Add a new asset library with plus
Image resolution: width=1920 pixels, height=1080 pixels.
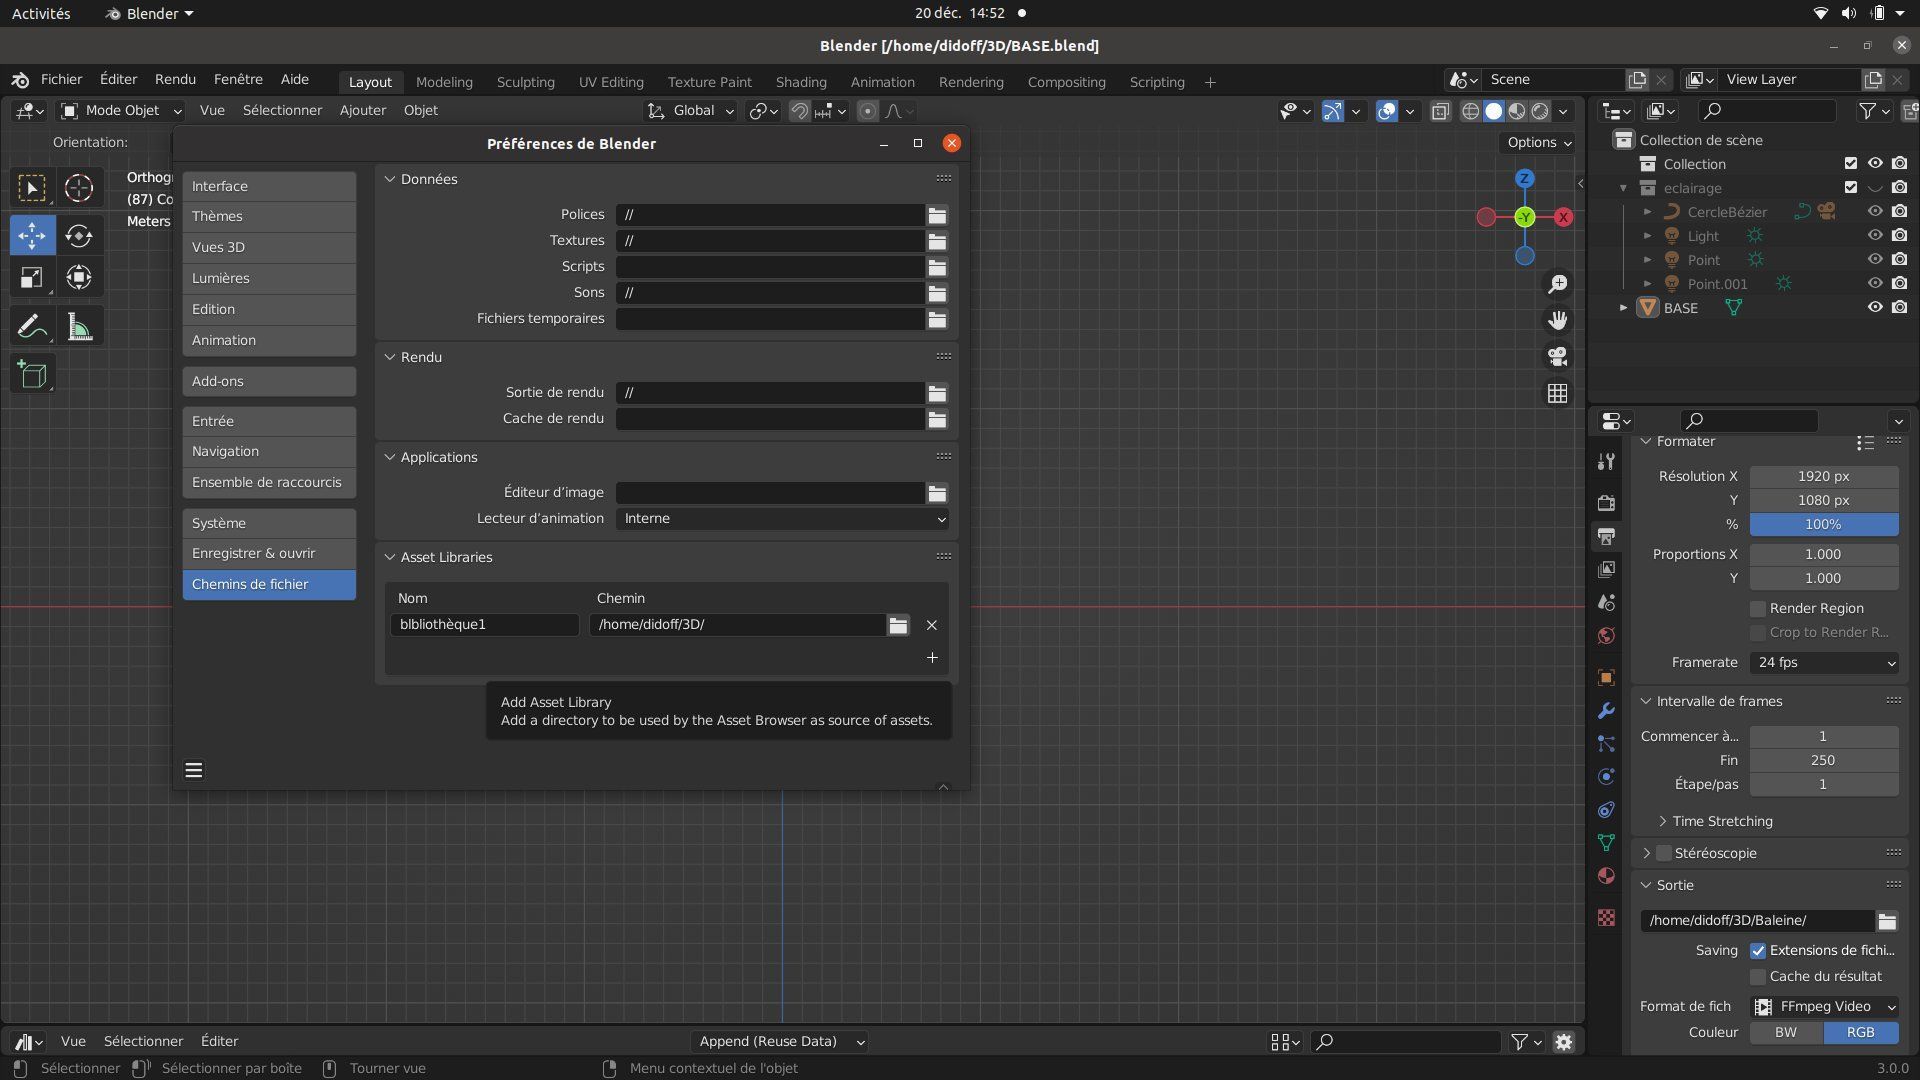coord(932,658)
